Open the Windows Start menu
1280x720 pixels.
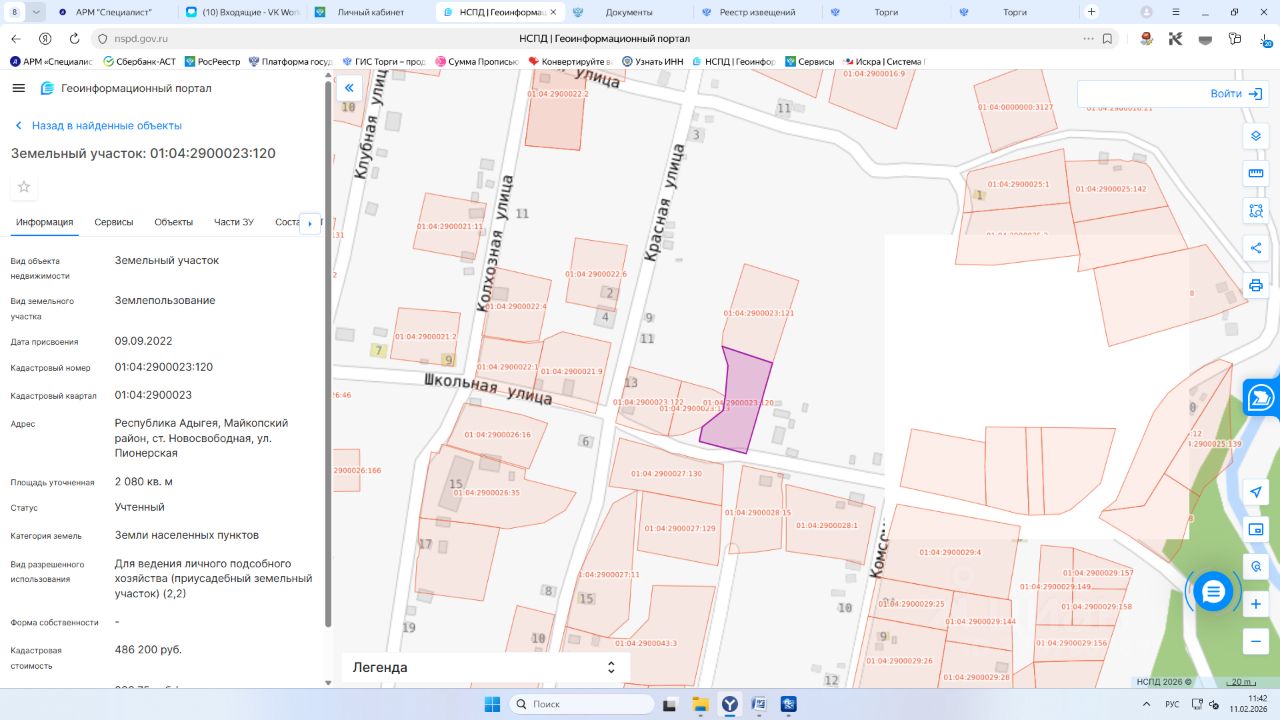(492, 704)
